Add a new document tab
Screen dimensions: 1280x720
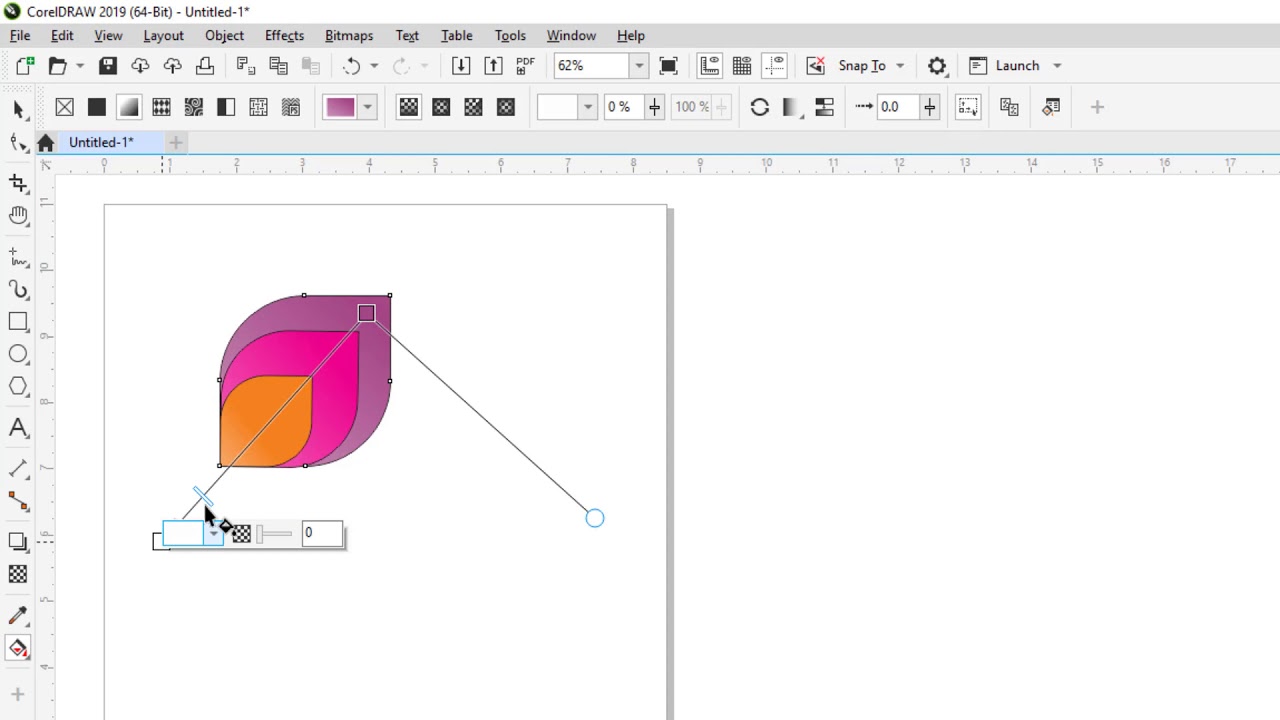176,142
